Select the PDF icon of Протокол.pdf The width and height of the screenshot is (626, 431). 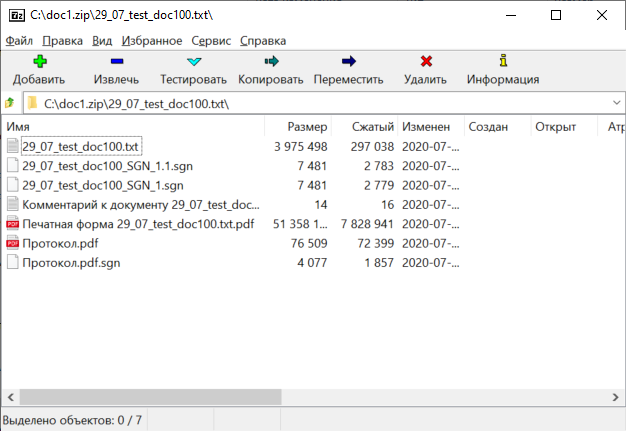13,243
